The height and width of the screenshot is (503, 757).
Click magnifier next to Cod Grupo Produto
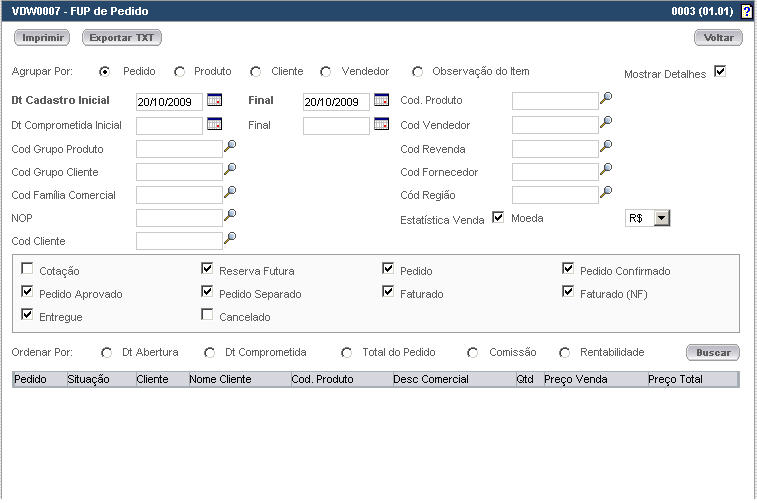[x=230, y=148]
